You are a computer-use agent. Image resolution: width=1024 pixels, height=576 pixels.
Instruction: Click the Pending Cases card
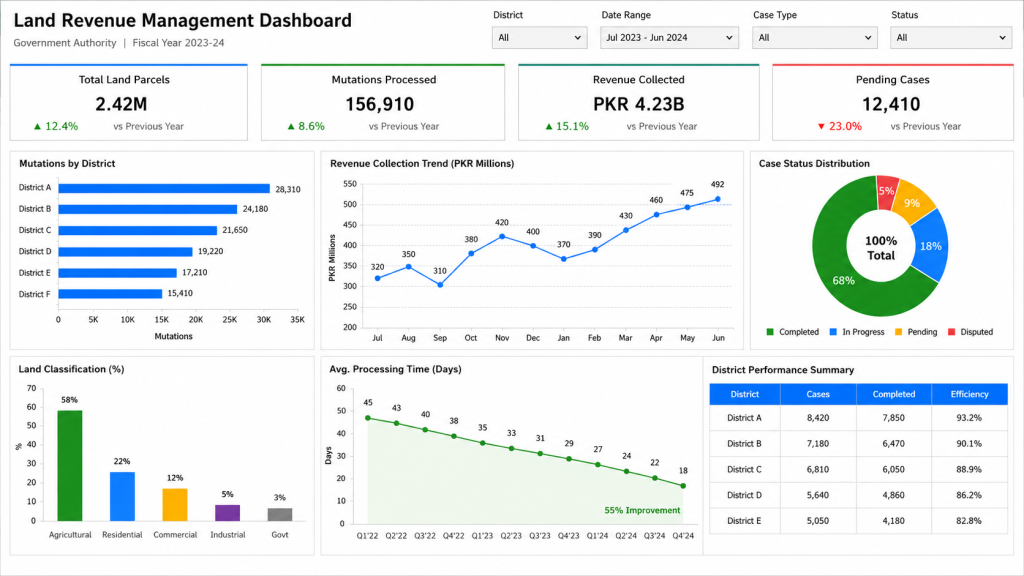click(x=893, y=103)
